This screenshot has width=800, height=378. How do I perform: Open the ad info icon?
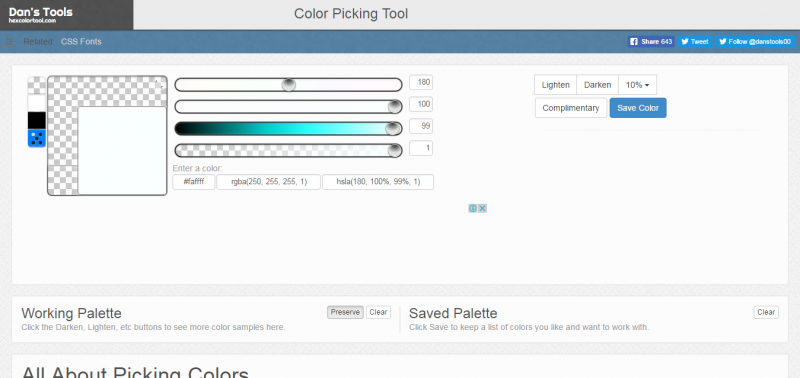pyautogui.click(x=473, y=208)
